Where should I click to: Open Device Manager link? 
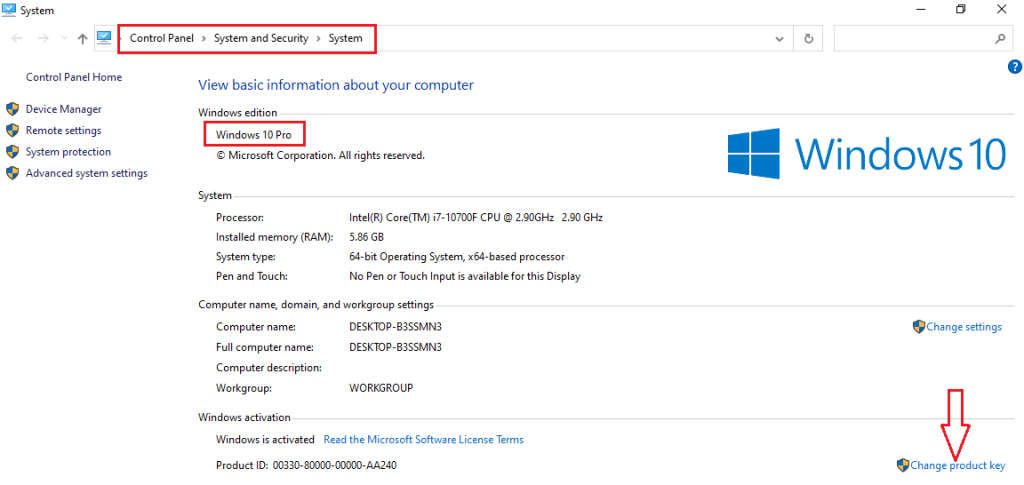[63, 109]
